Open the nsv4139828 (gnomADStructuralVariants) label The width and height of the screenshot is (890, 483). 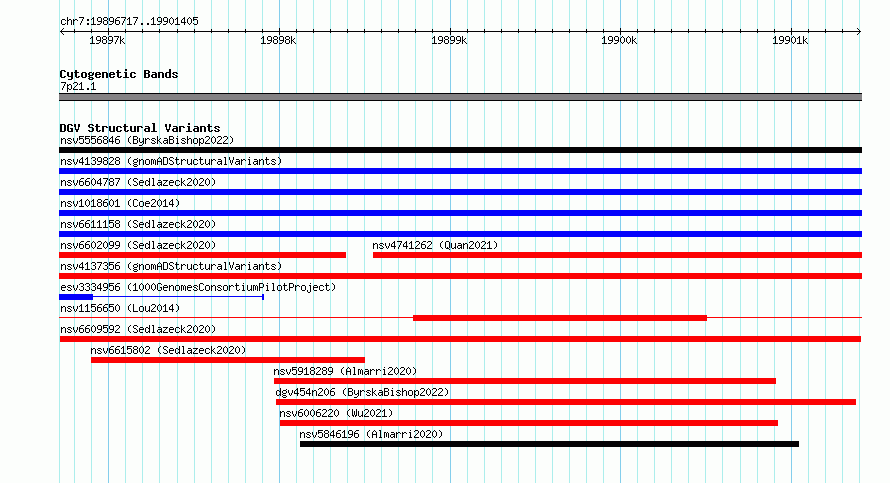(x=171, y=161)
